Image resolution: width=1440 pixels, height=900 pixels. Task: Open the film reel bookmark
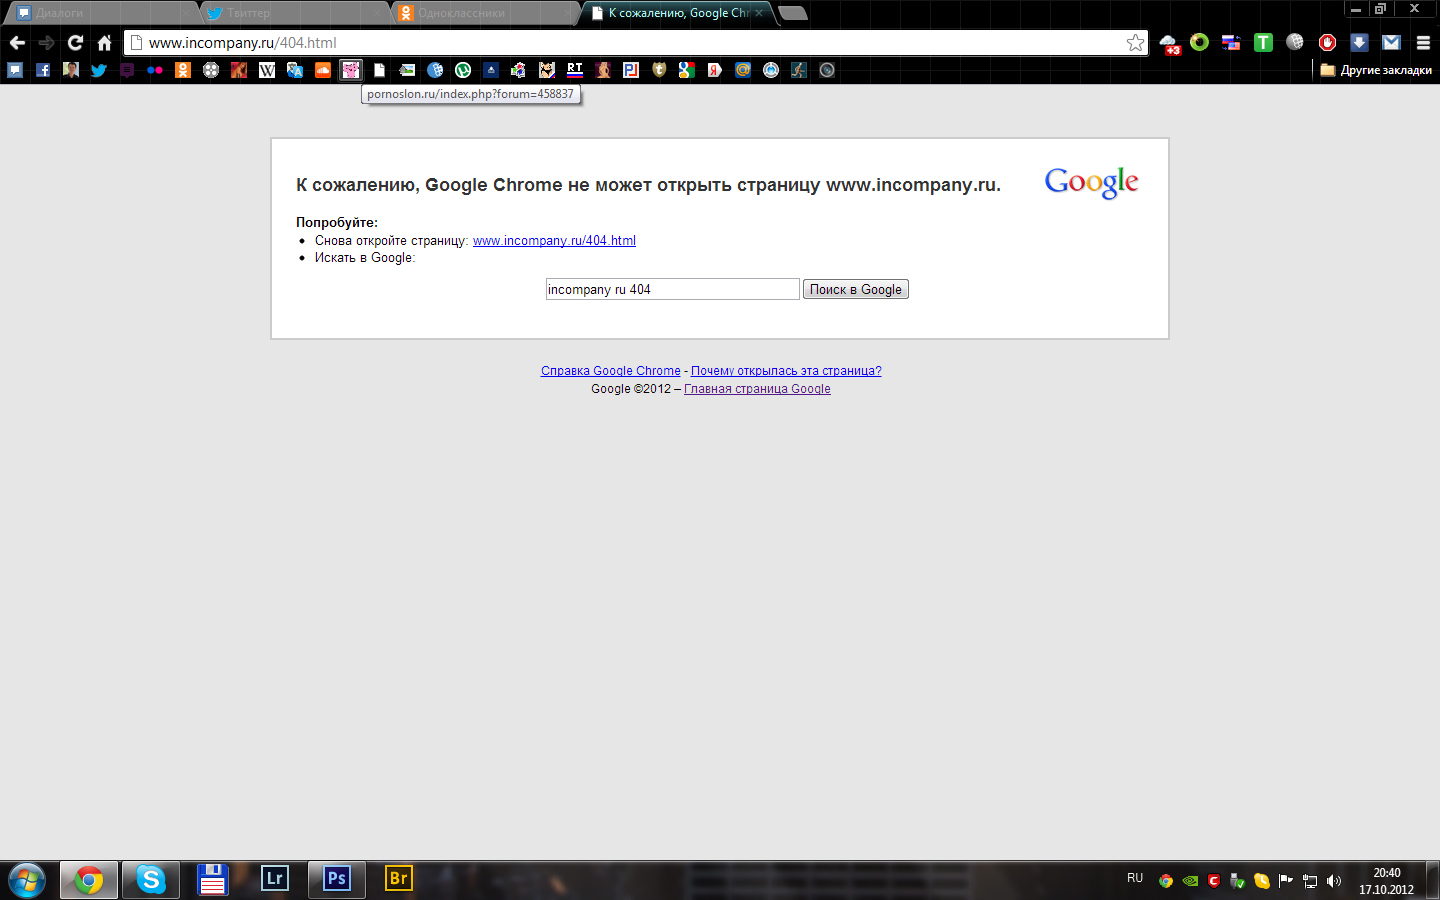[x=211, y=70]
